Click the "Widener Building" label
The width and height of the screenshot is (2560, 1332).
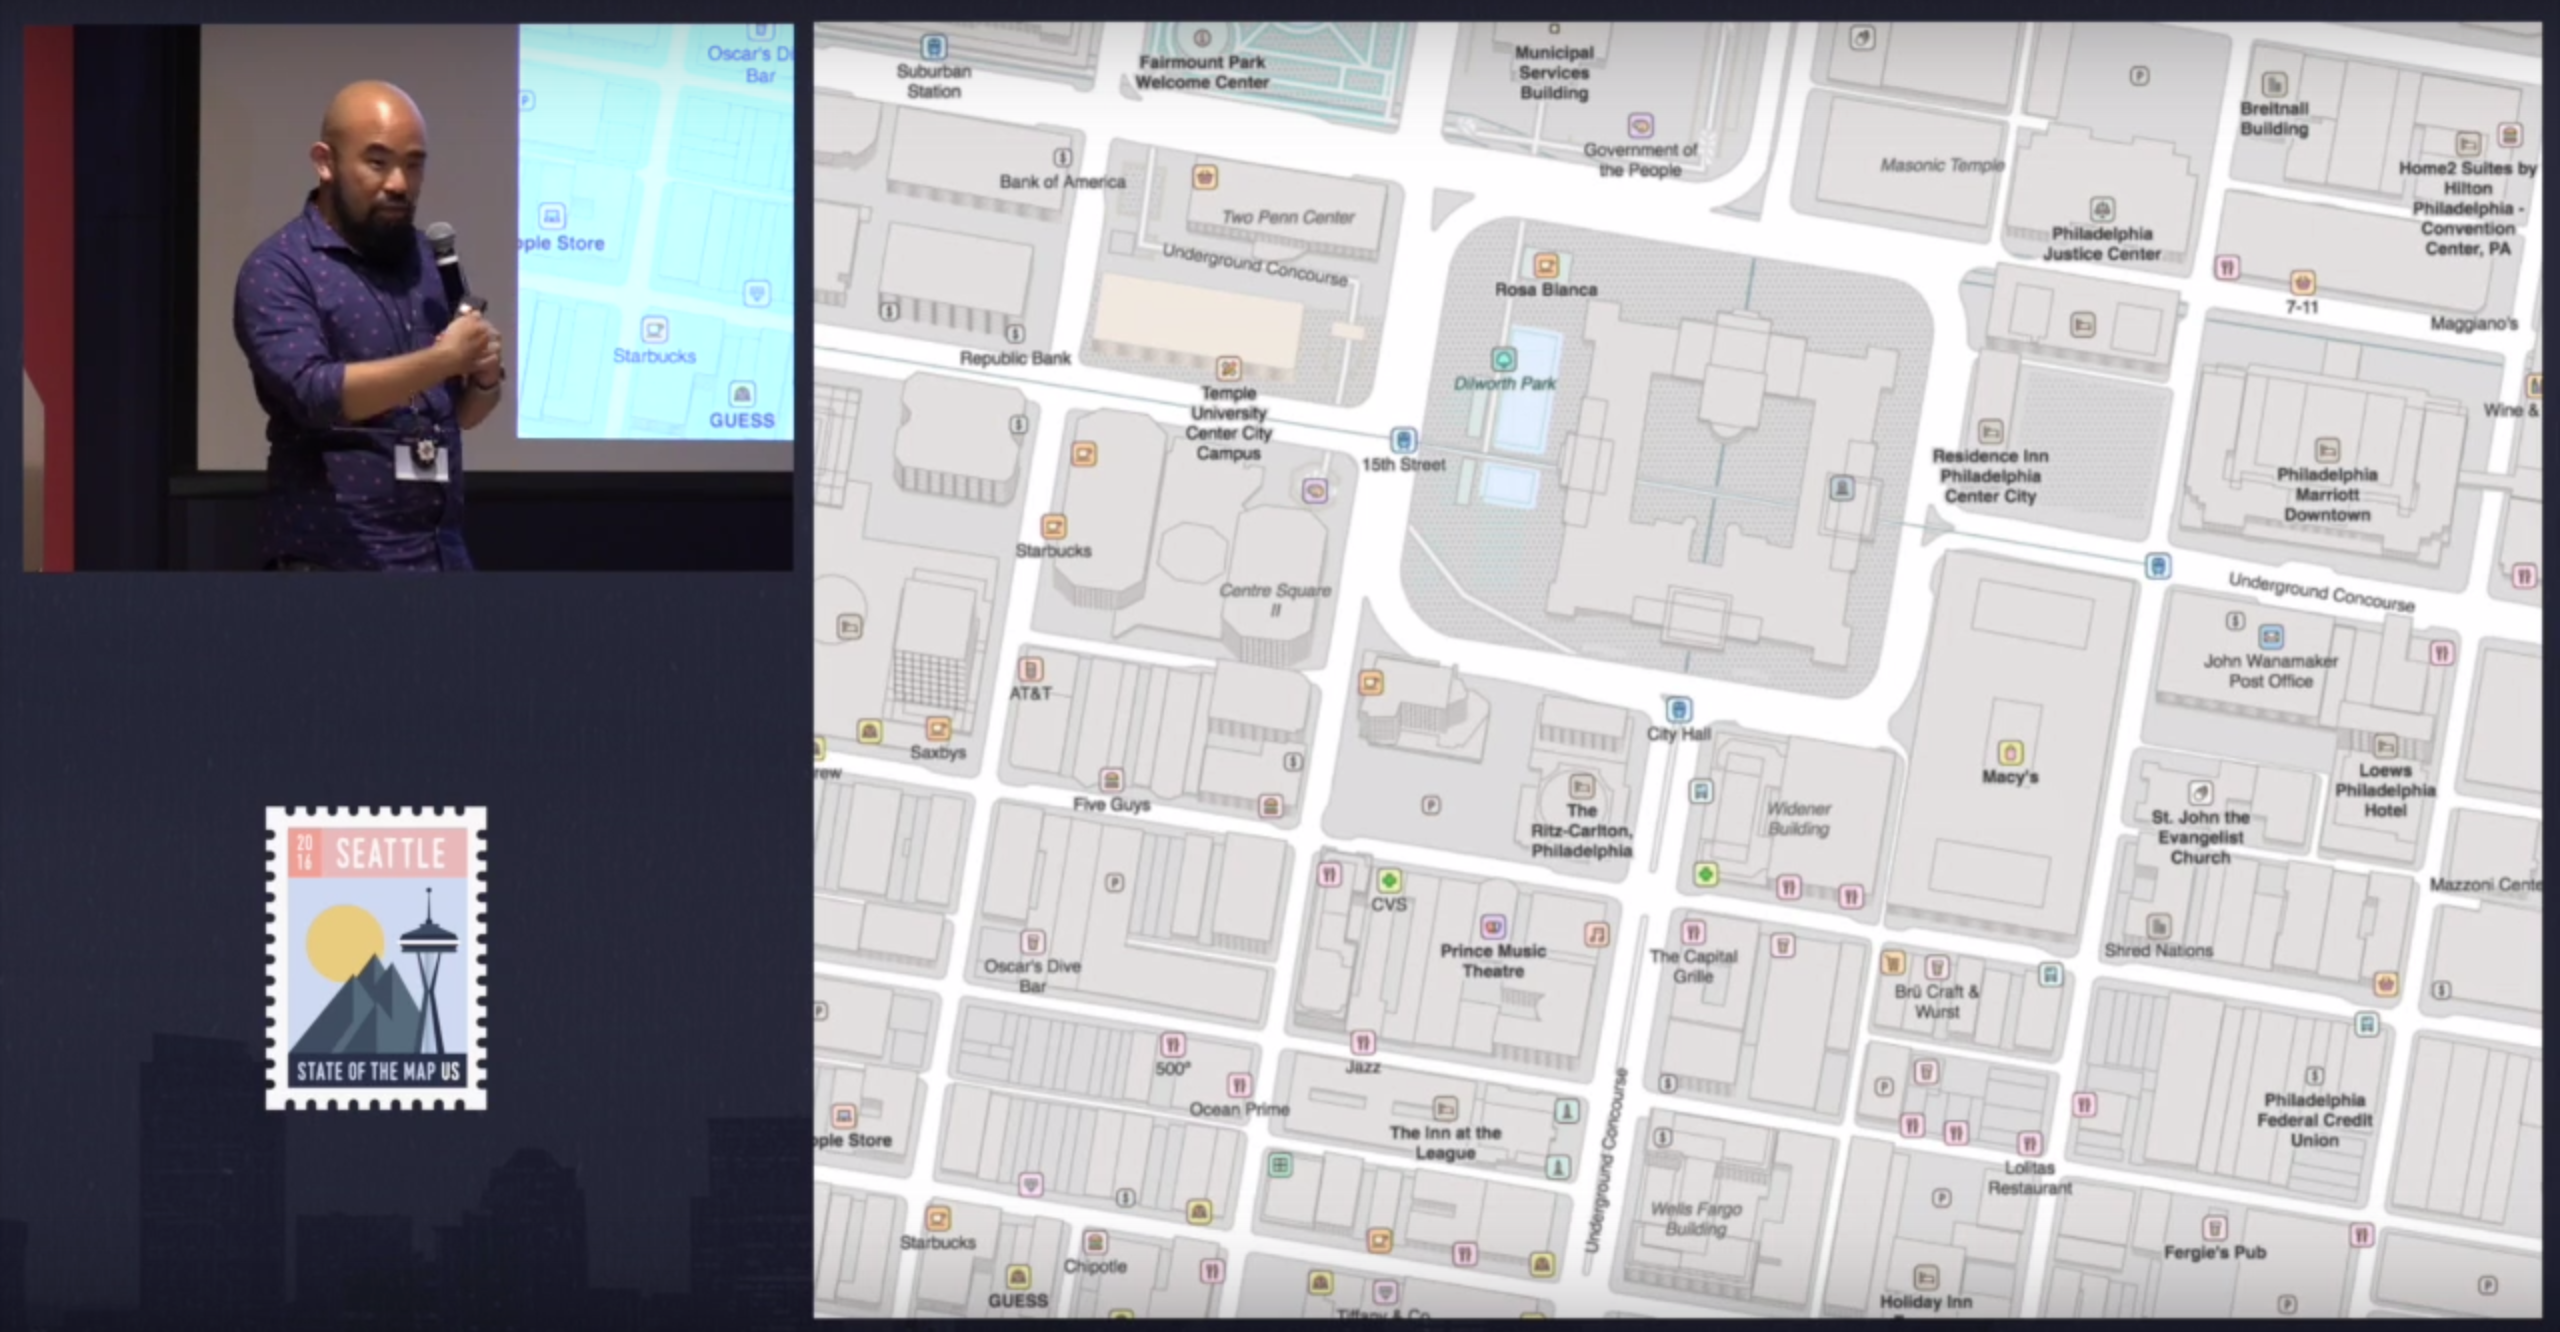click(x=1798, y=818)
